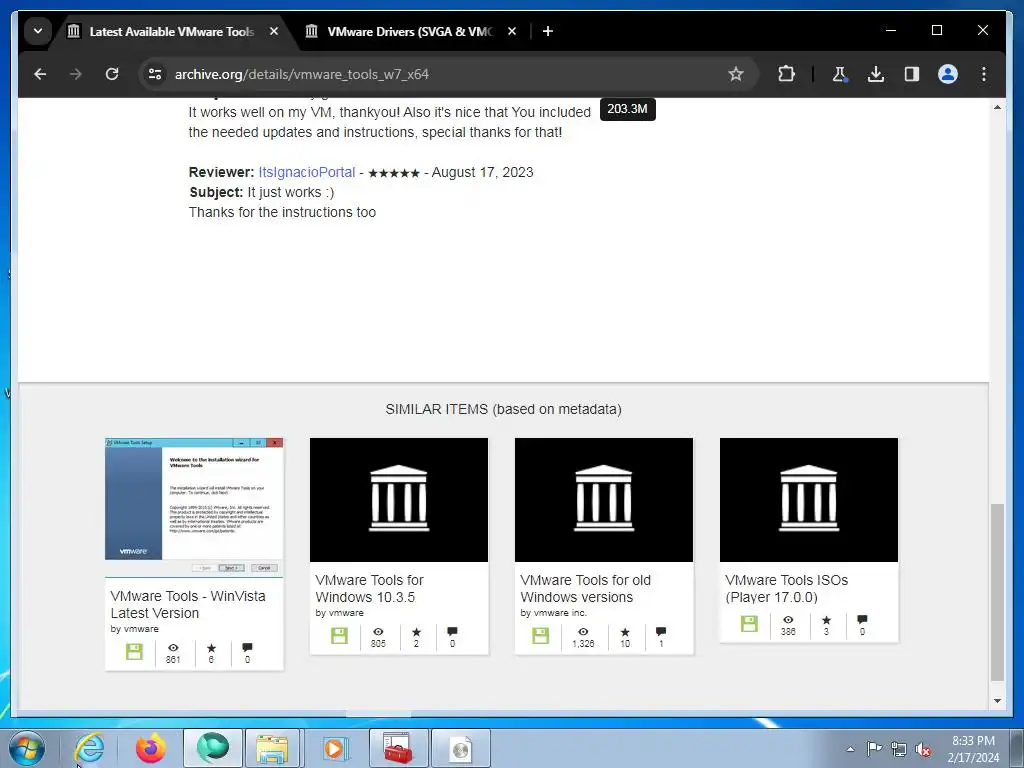Click software icon on old Windows versions card
Screen dimensions: 1024x768
coord(540,635)
